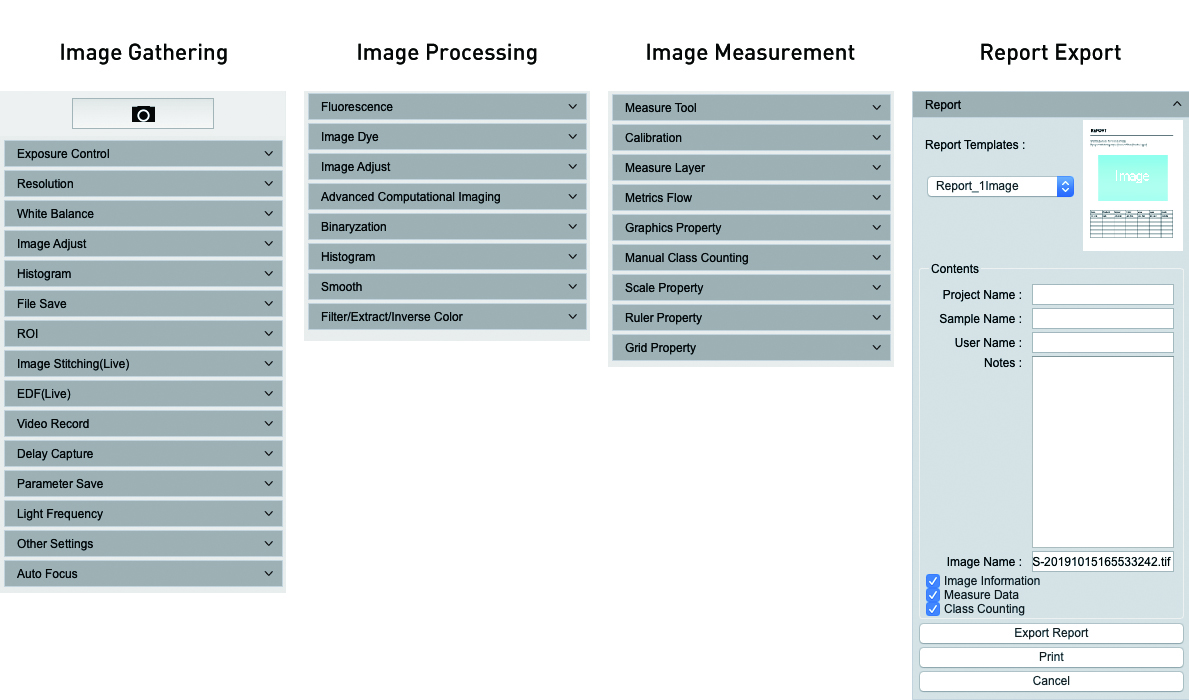Uncheck the Image Information checkbox
Screen dimensions: 1189x700
click(933, 581)
